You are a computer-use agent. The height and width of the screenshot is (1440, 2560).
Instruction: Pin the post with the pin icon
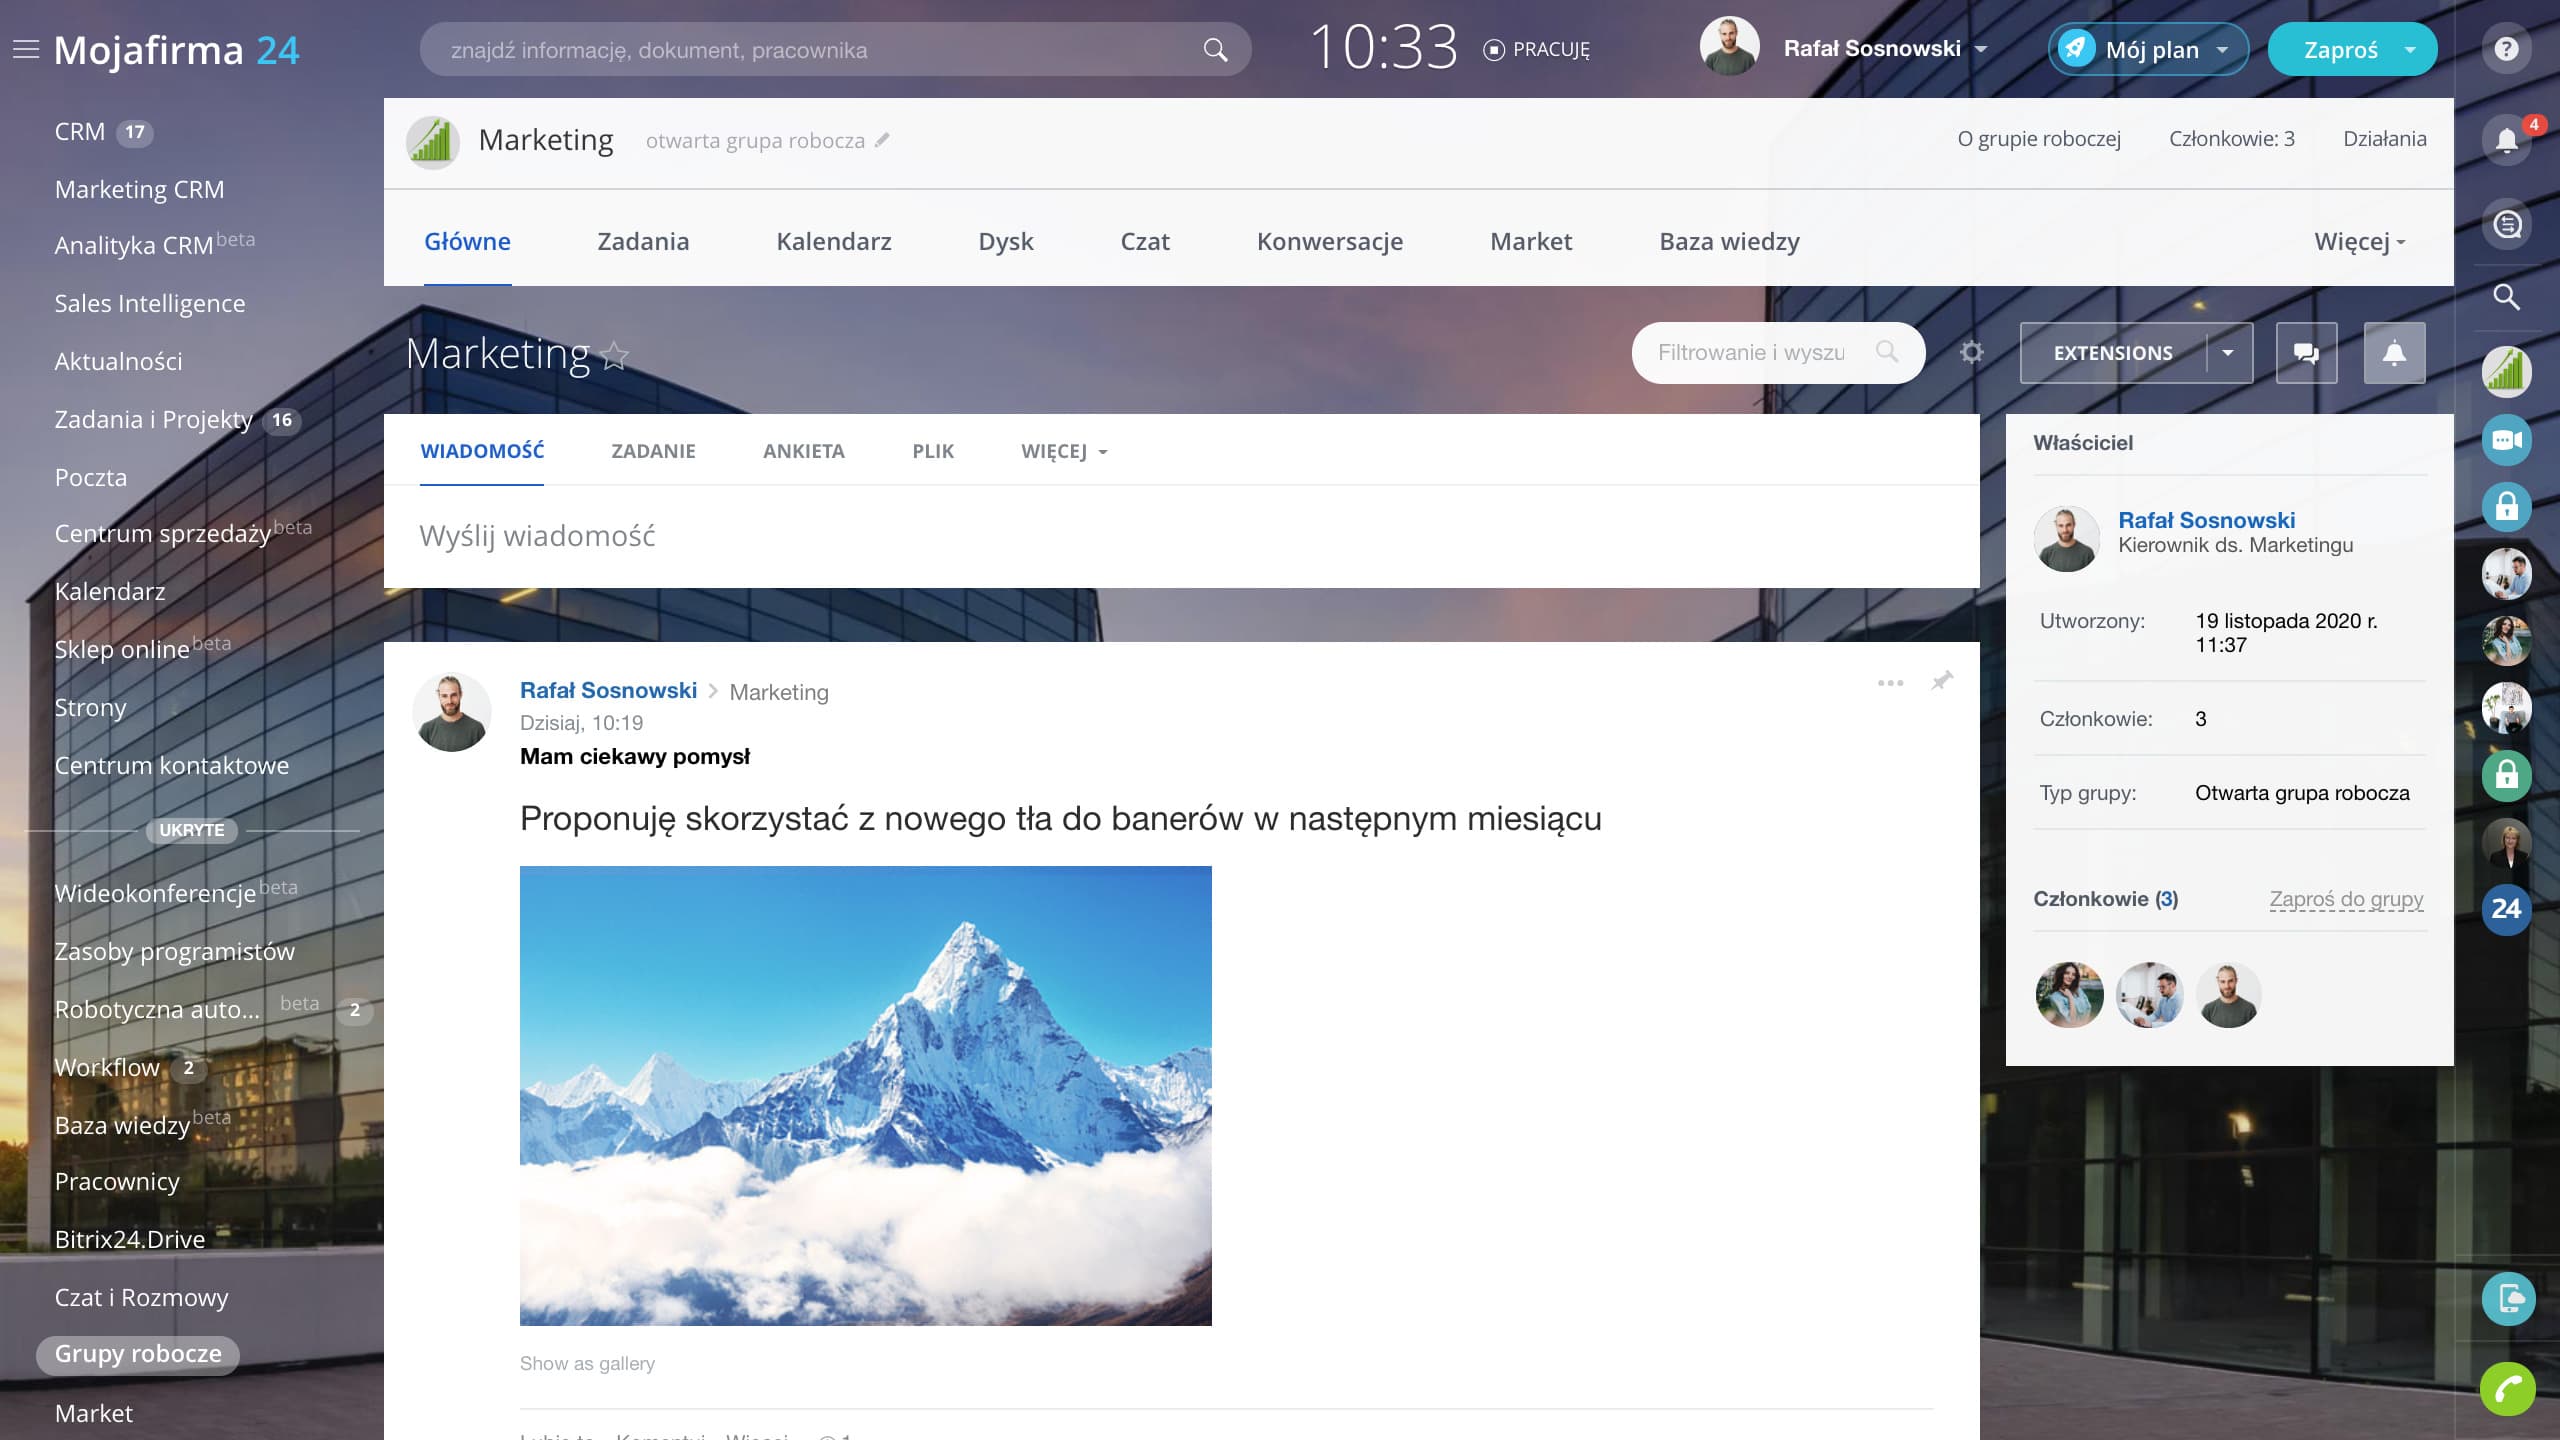pyautogui.click(x=1942, y=682)
